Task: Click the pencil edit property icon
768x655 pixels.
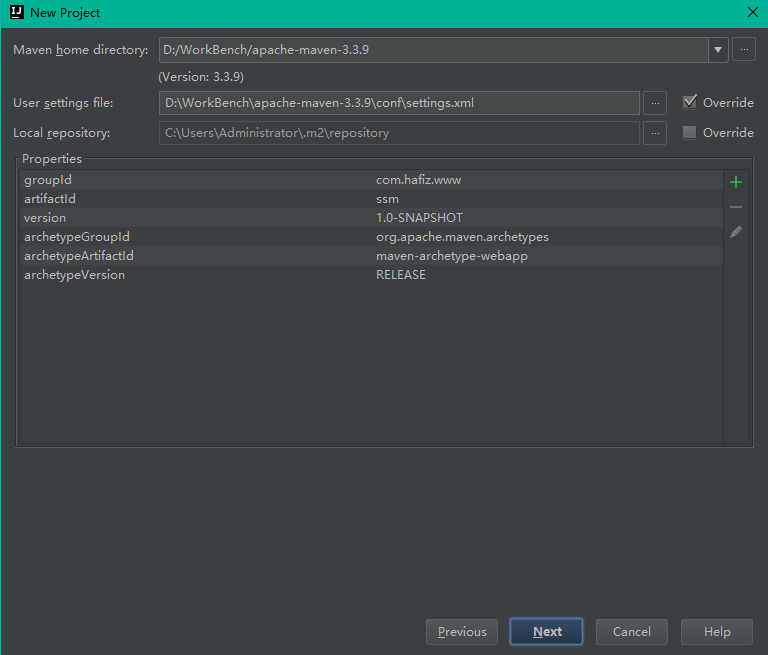Action: coord(736,232)
